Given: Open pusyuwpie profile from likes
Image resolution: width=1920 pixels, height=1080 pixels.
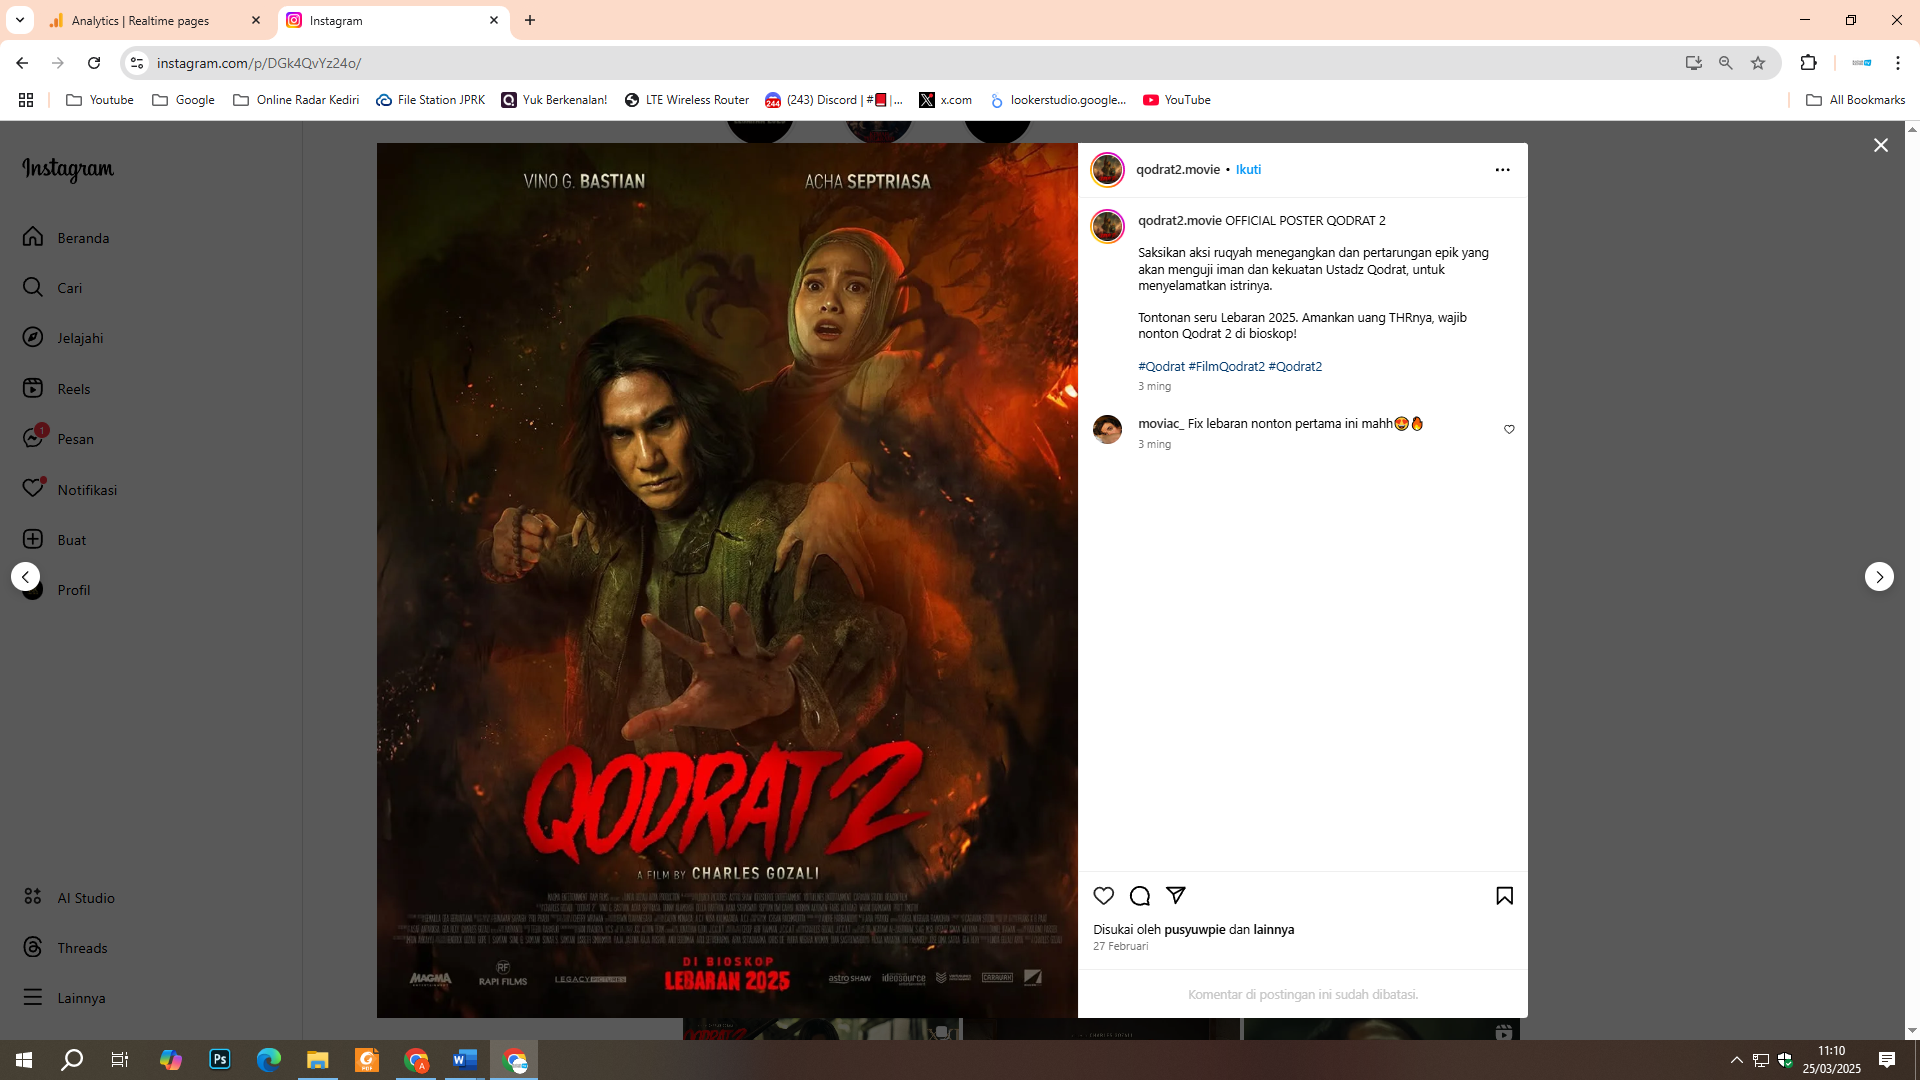Looking at the screenshot, I should [x=1194, y=930].
